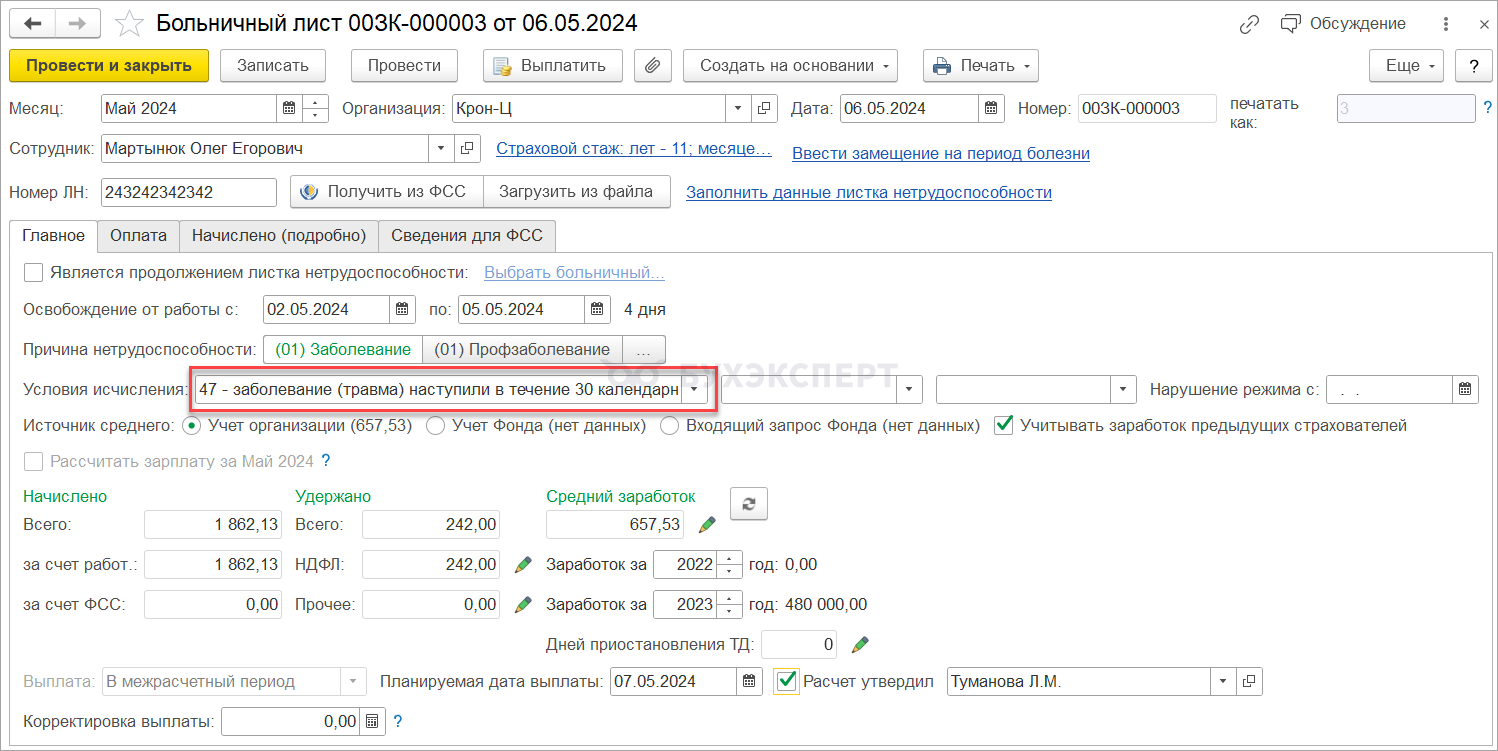The height and width of the screenshot is (751, 1498).
Task: Go forward with the right arrow button
Action: (78, 23)
